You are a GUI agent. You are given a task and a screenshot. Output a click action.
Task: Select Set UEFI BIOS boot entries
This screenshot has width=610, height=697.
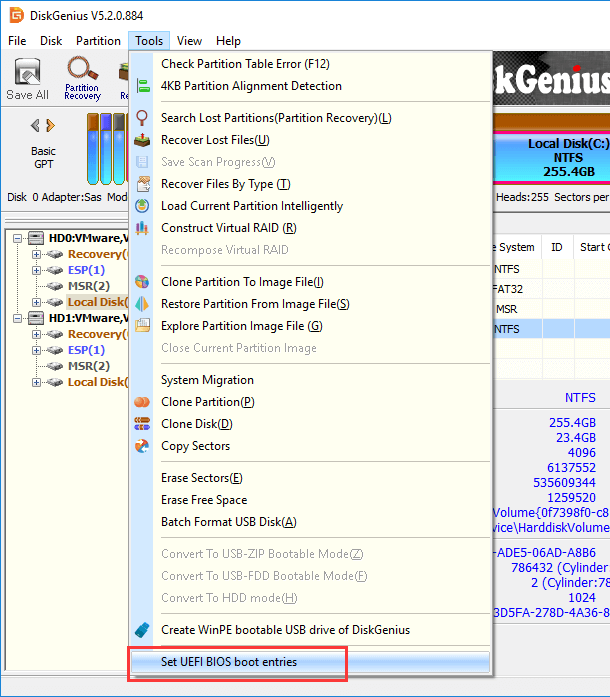tap(229, 662)
